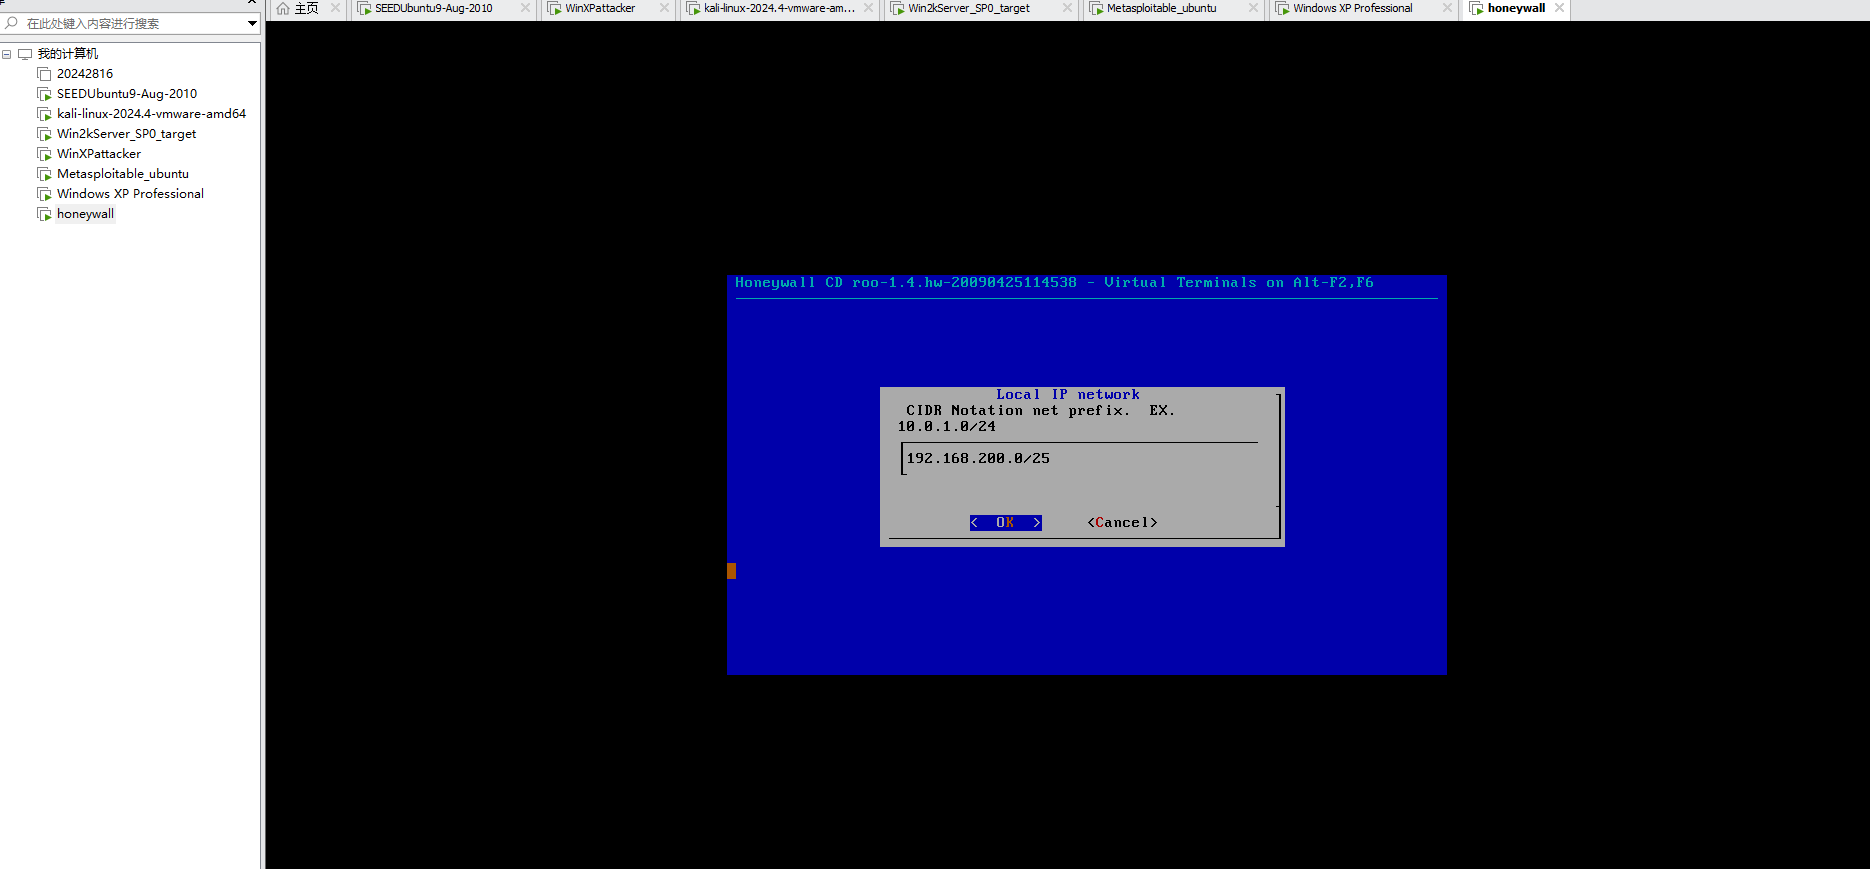Click the VM icon beside Win2kServer_SP0_target in library

pos(44,134)
